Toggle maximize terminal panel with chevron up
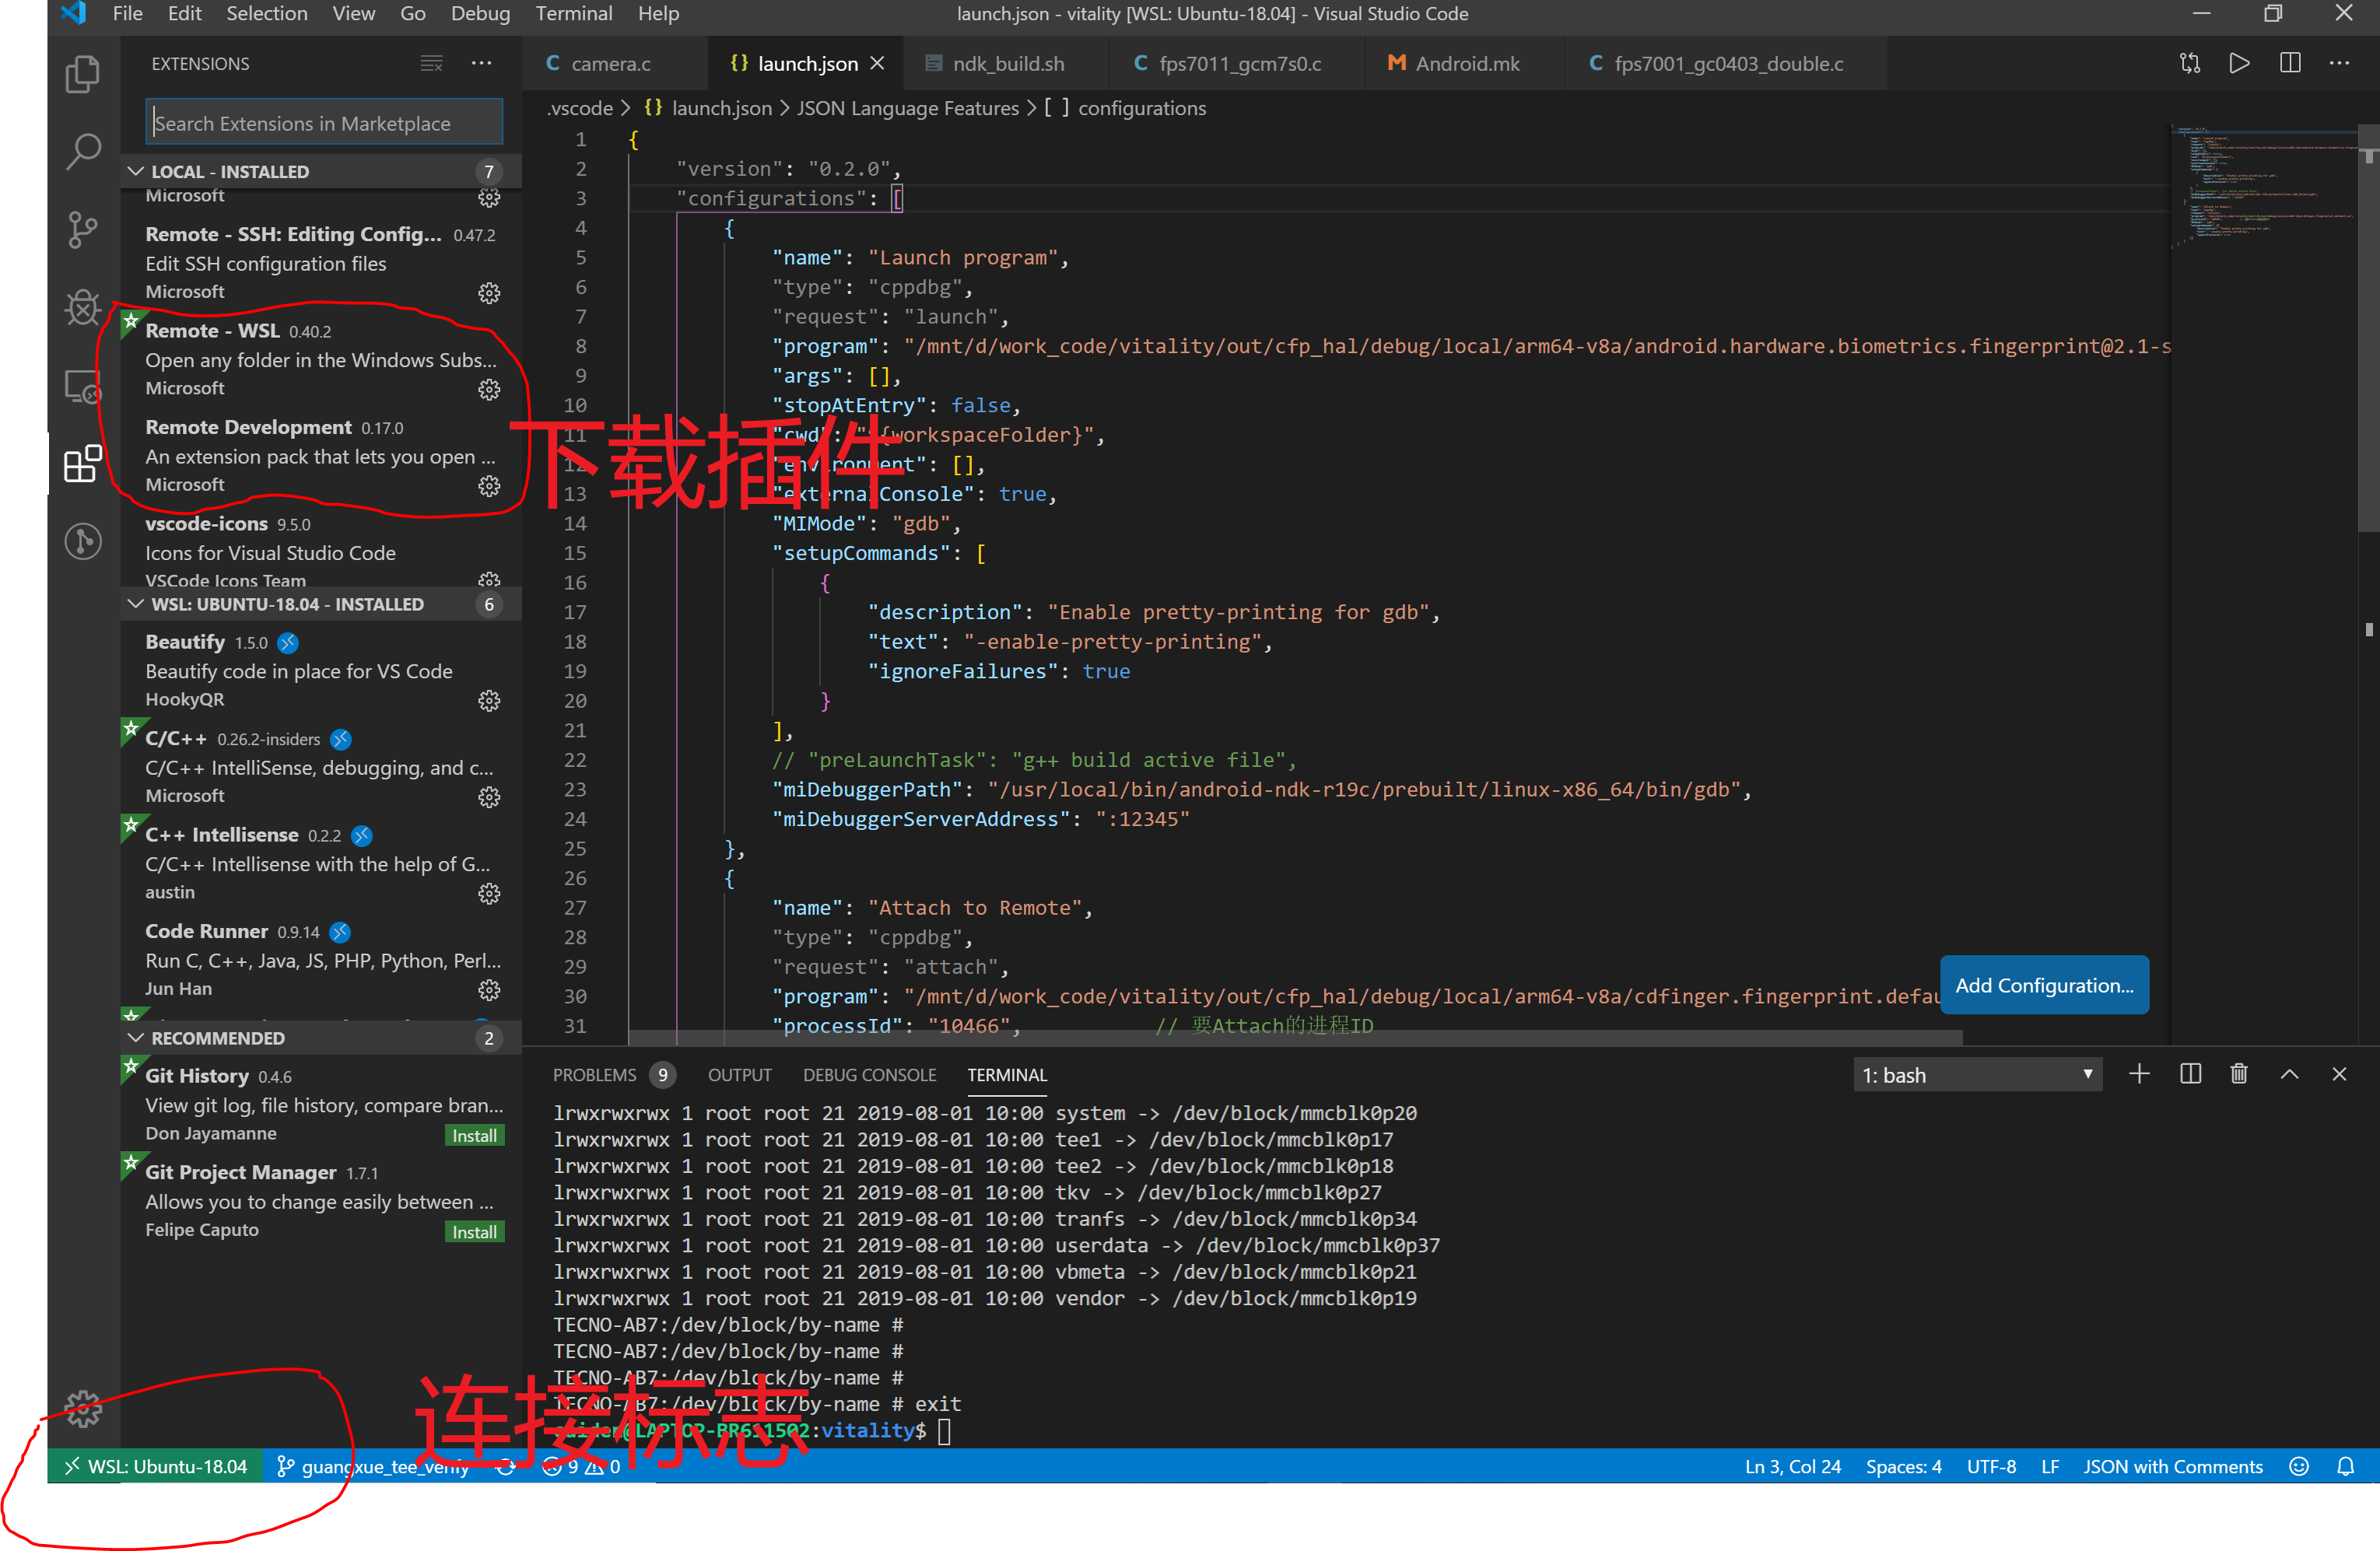2380x1551 pixels. tap(2288, 1074)
